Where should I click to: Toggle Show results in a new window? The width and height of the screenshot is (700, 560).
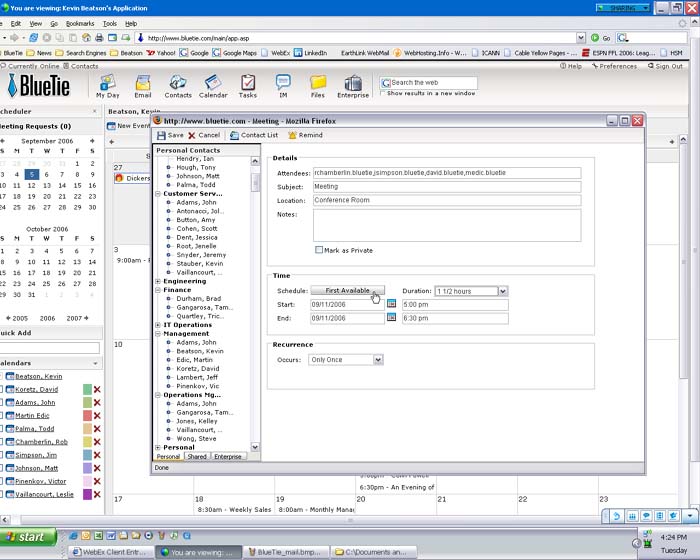(x=383, y=93)
